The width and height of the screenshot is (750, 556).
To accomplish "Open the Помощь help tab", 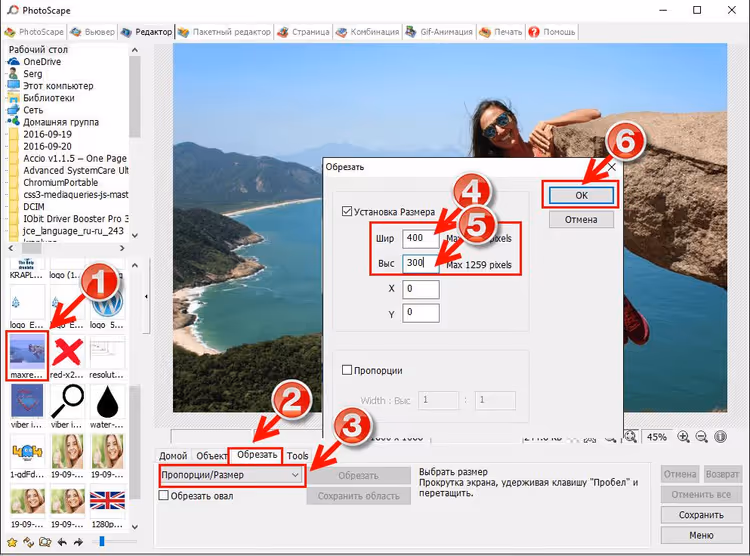I will pos(552,32).
